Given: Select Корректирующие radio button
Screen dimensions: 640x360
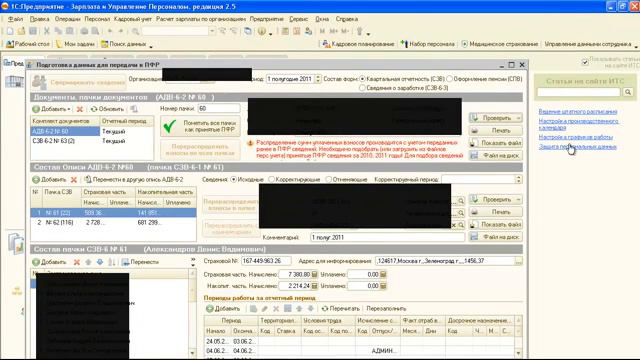Looking at the screenshot, I should point(271,180).
